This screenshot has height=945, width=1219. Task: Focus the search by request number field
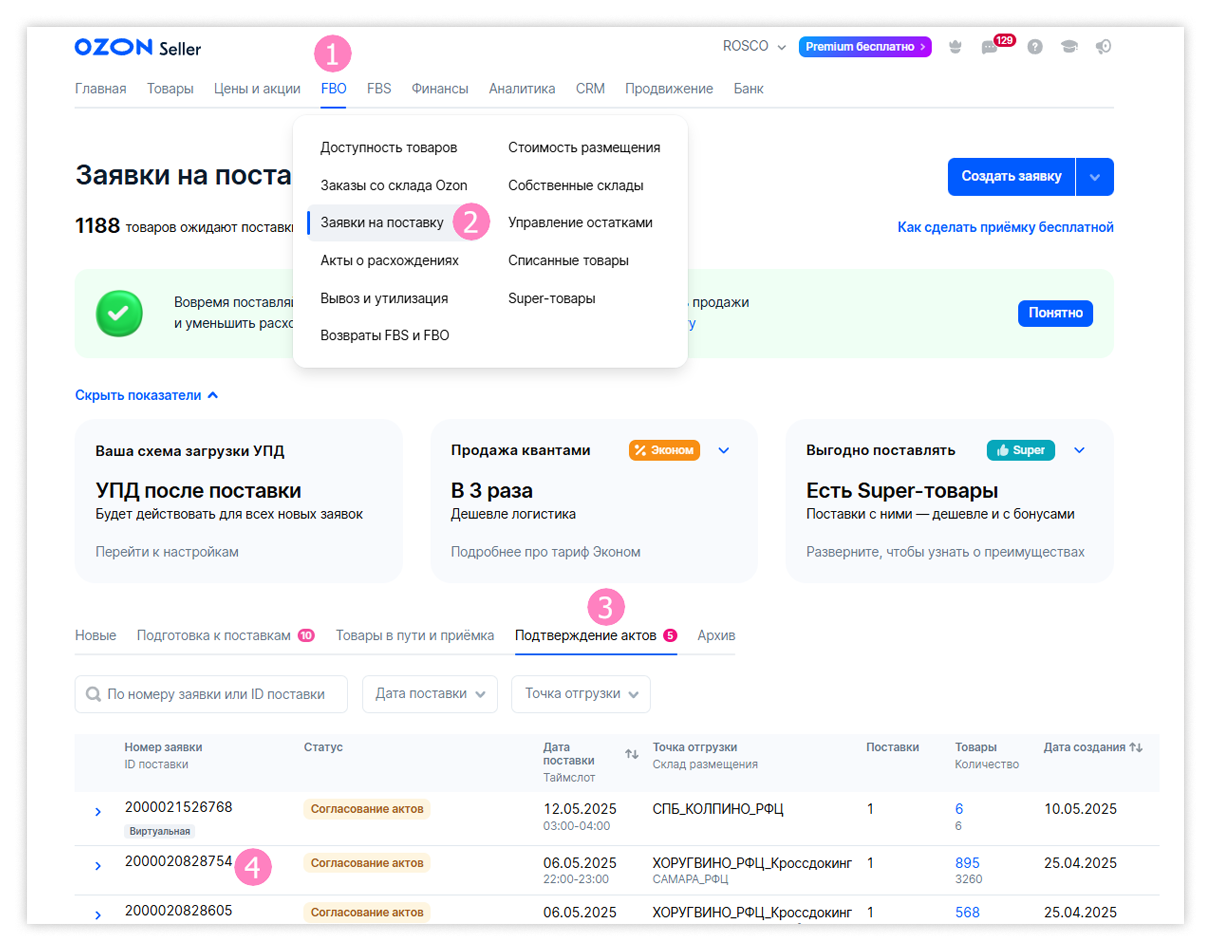click(211, 693)
